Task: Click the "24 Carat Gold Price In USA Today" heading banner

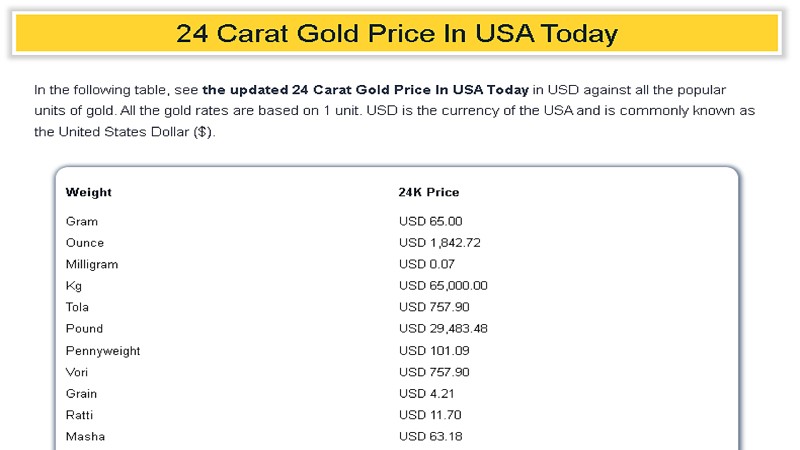Action: (397, 33)
